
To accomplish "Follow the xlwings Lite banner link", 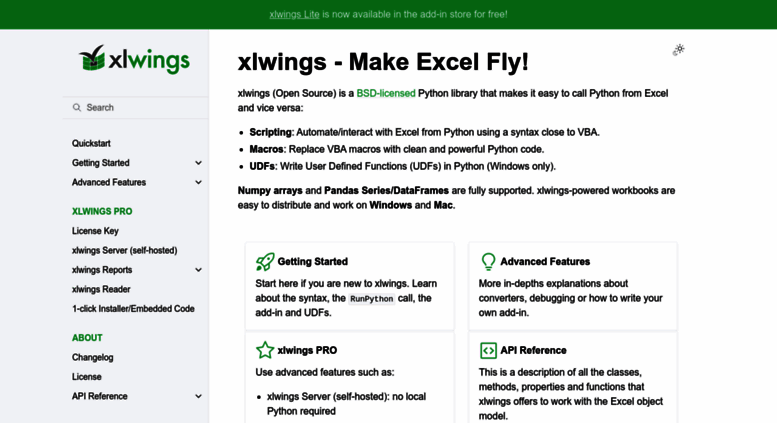I will pyautogui.click(x=294, y=14).
